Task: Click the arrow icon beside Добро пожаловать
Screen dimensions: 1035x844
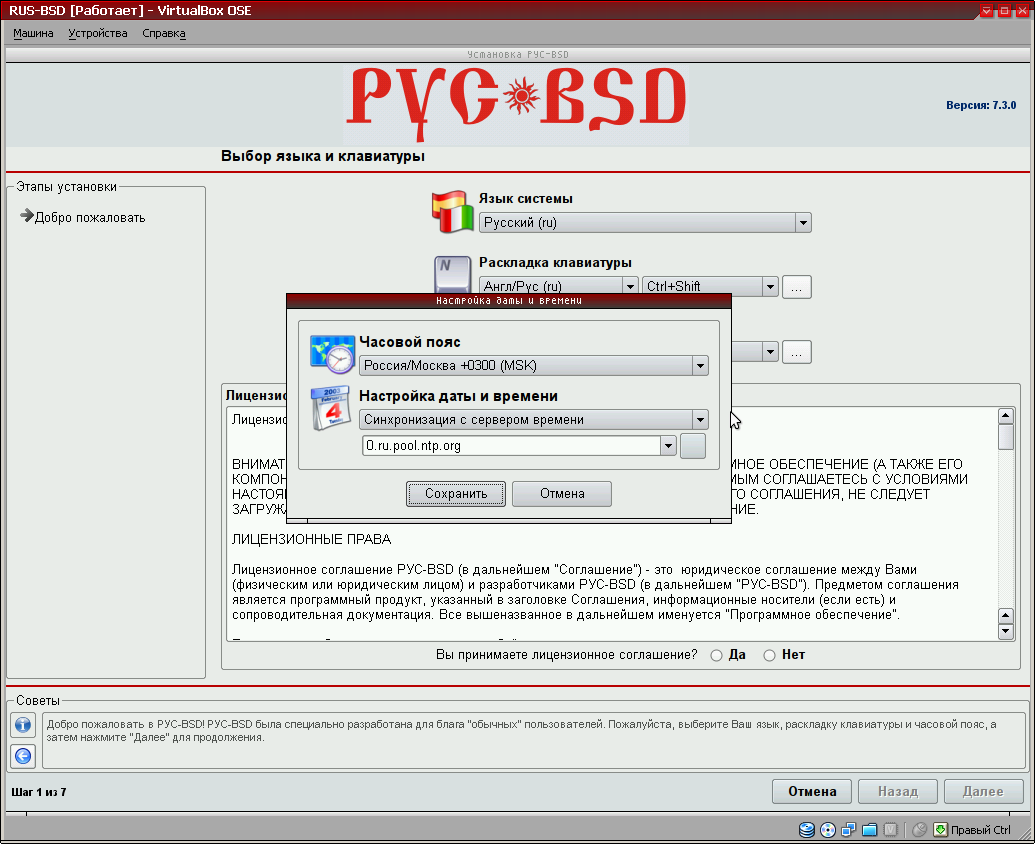Action: coord(26,216)
